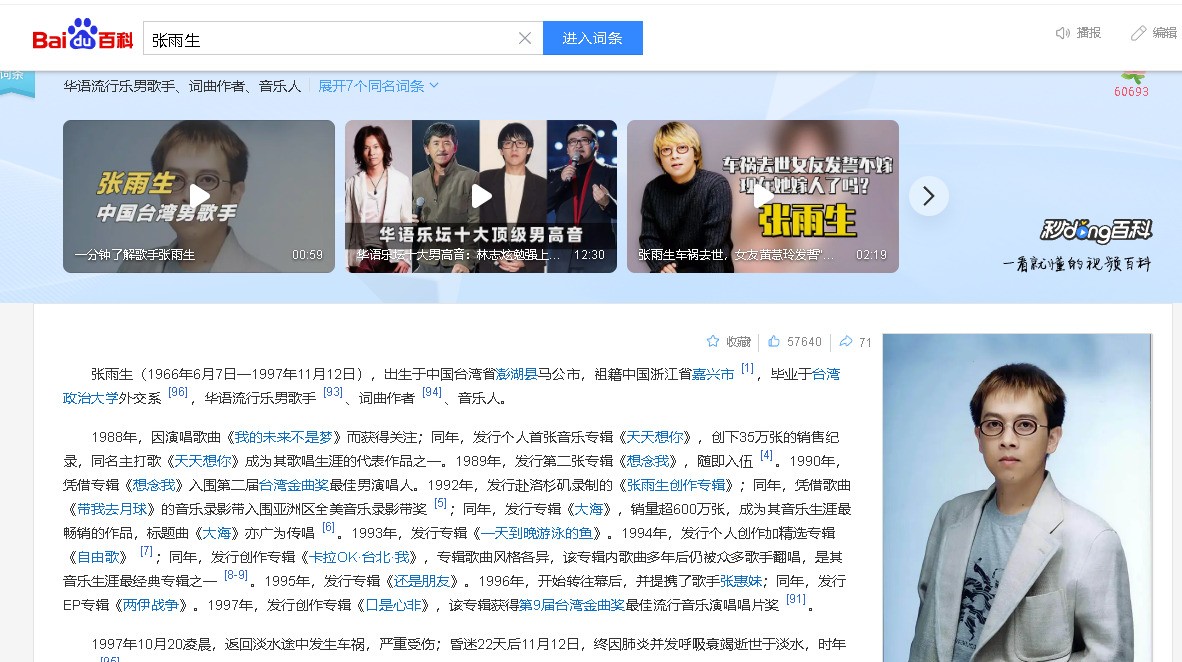Clear search box with X icon

click(x=525, y=38)
